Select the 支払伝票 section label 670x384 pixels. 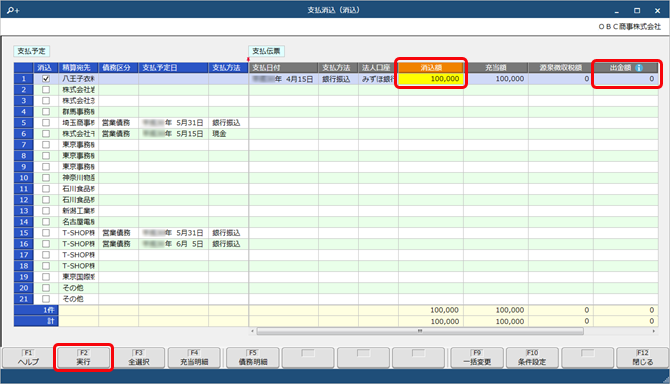pos(266,51)
